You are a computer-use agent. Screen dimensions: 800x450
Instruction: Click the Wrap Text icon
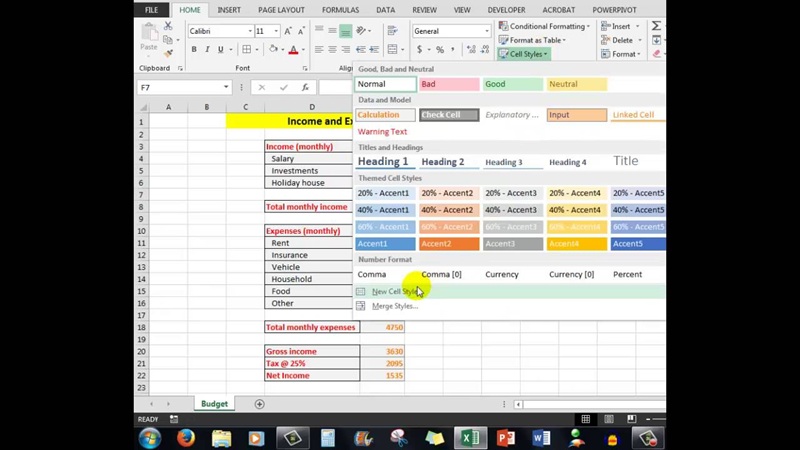392,31
